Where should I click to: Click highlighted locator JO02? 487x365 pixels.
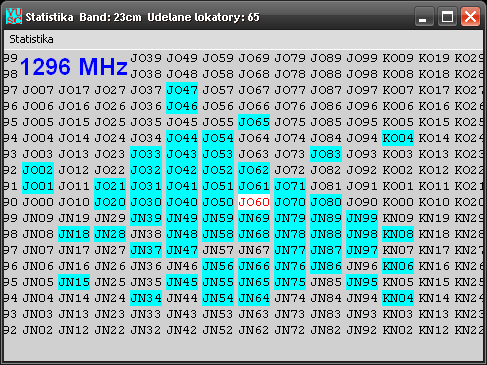coord(38,170)
